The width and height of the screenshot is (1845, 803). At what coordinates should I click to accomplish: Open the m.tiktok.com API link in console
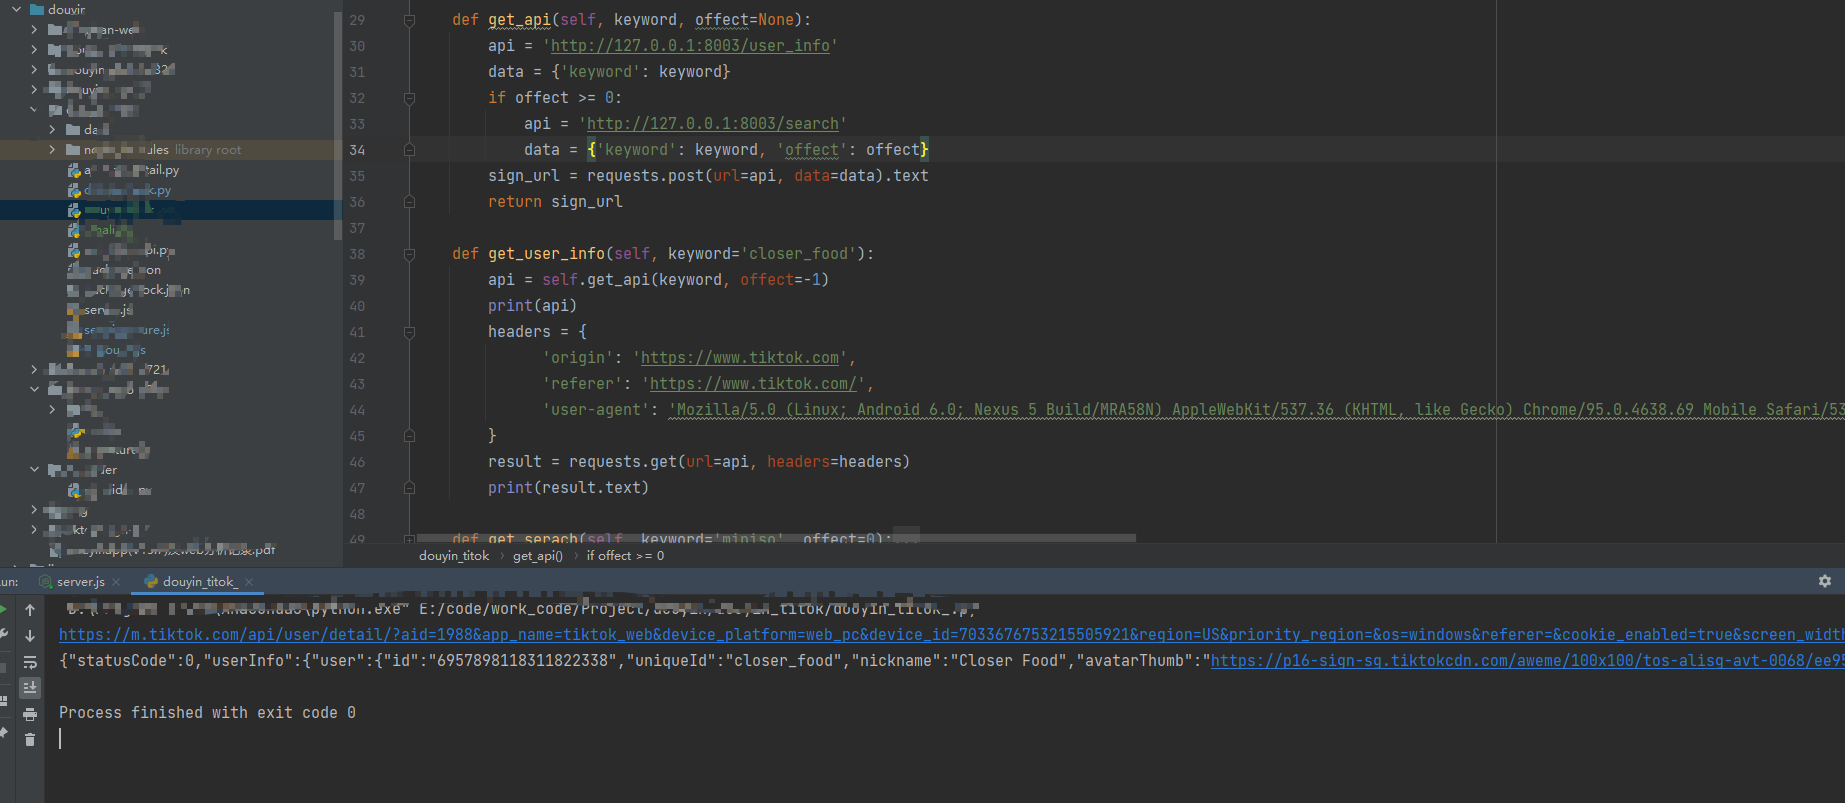click(952, 635)
